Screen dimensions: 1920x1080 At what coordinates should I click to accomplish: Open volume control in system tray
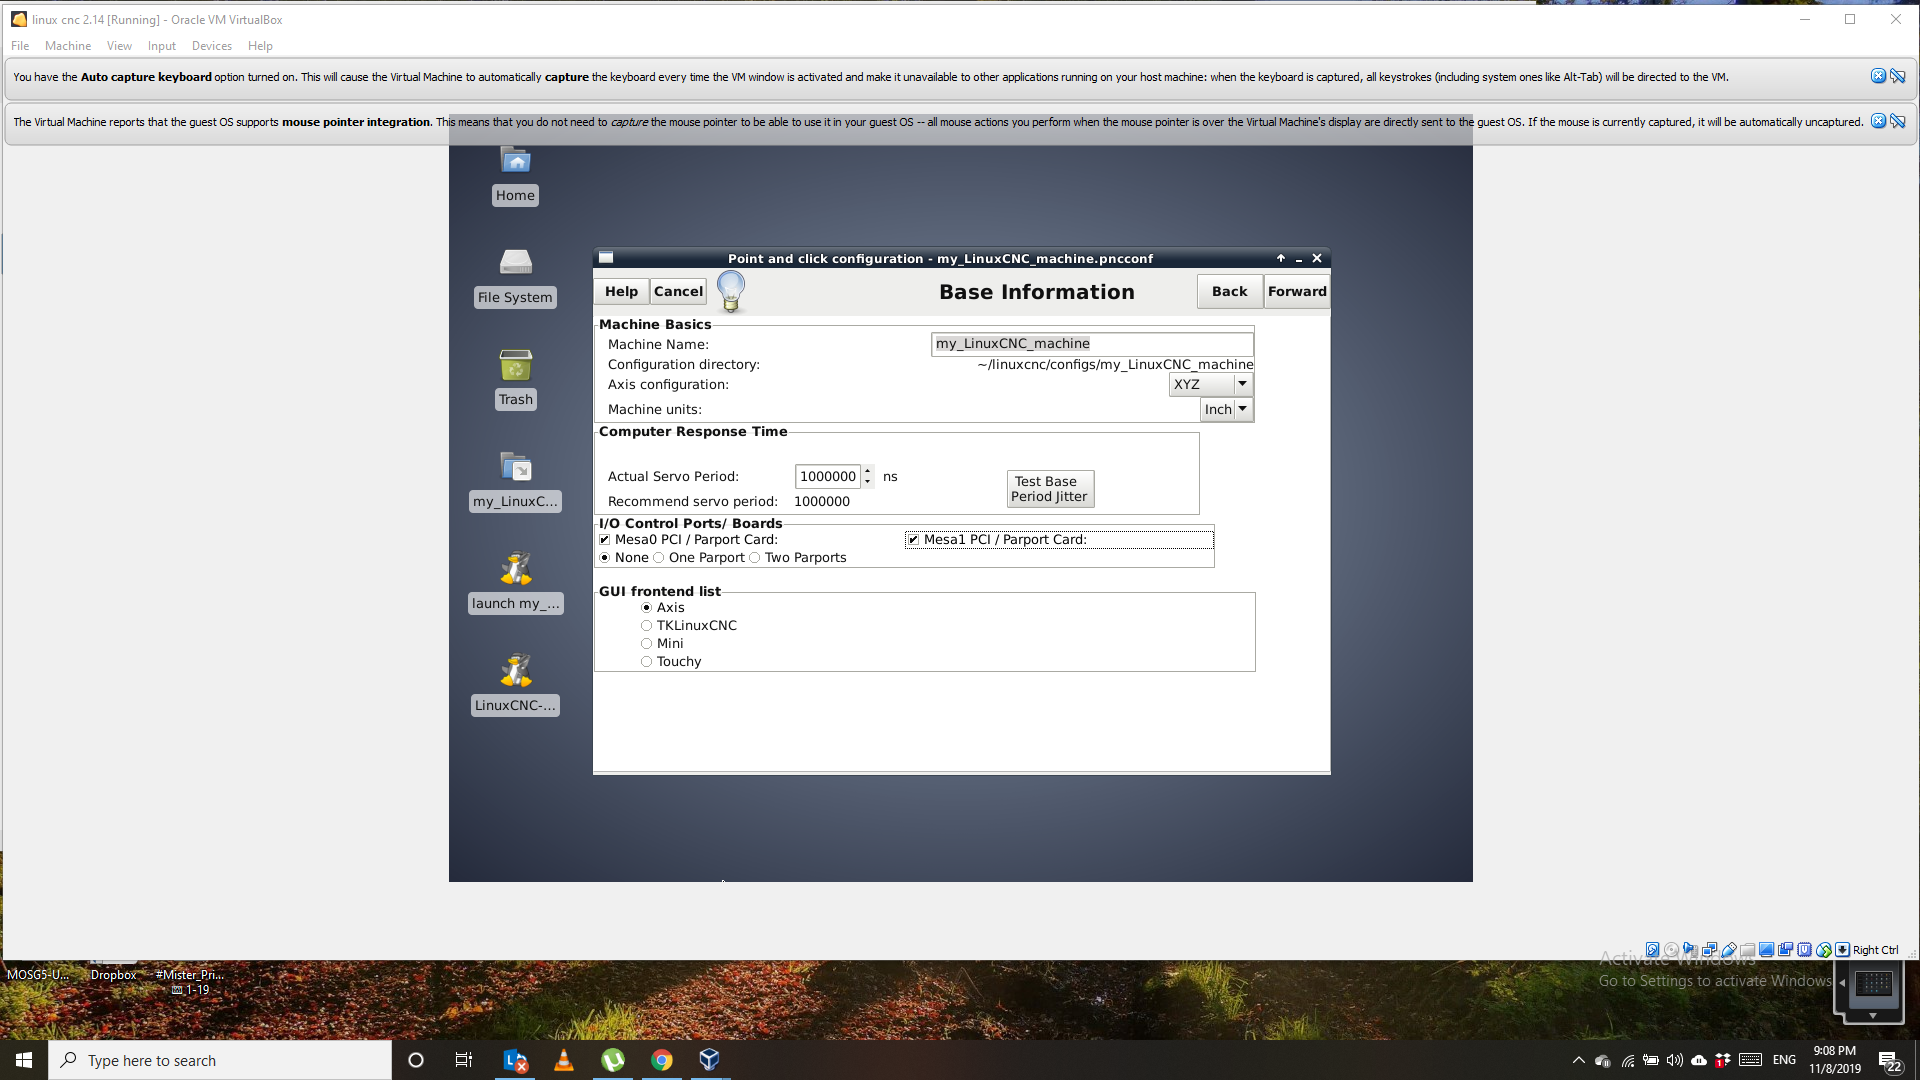pyautogui.click(x=1674, y=1060)
